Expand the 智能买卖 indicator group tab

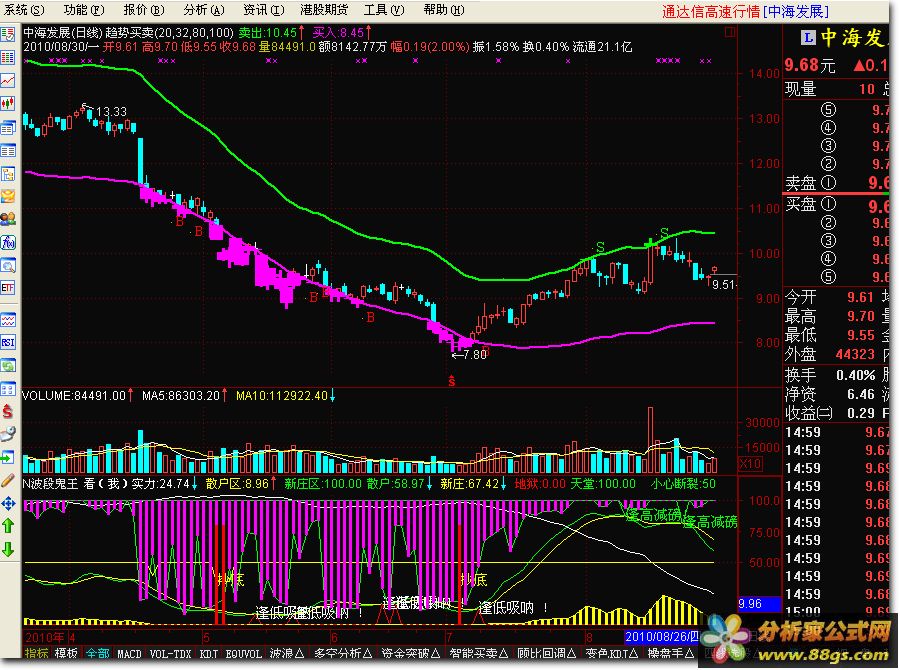(479, 653)
